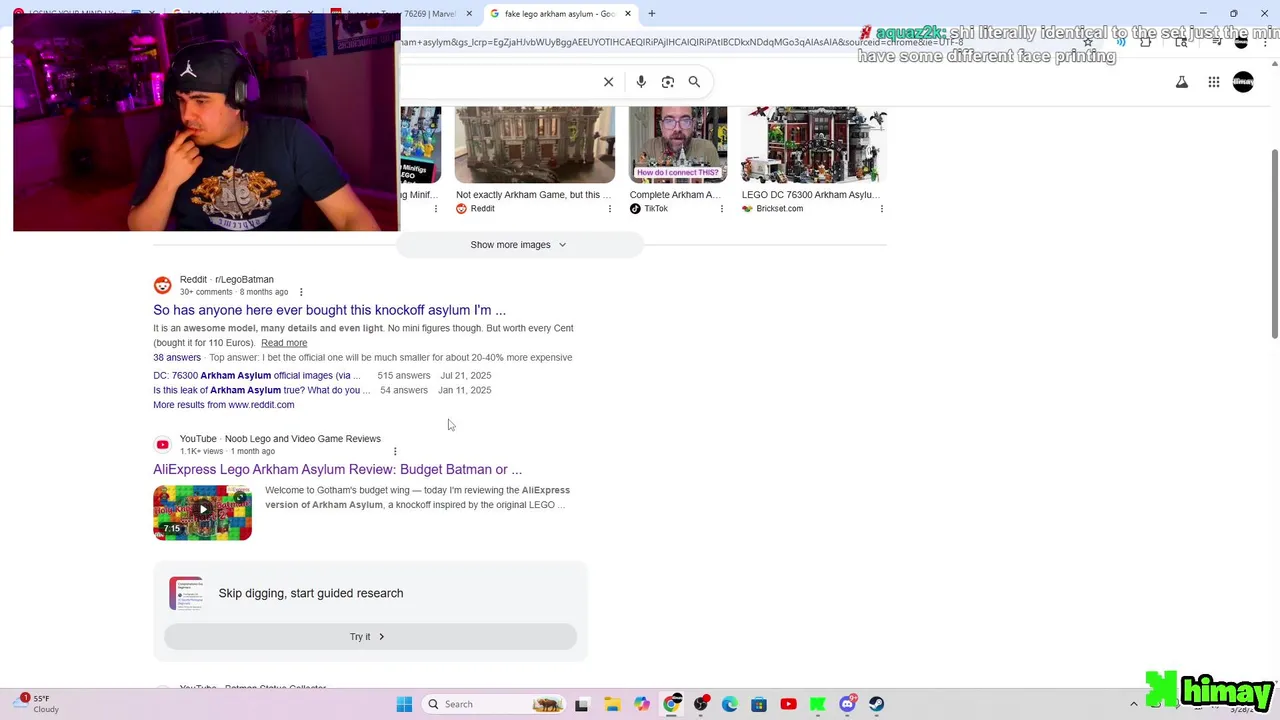Open the weather widget showing 55°F

coord(38,704)
